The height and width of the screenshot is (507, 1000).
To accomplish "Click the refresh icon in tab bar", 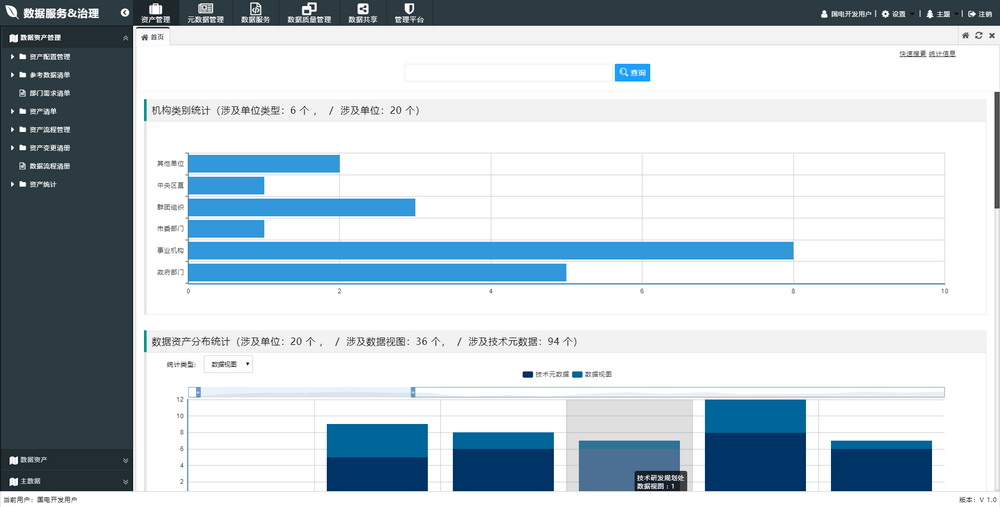I will [978, 36].
